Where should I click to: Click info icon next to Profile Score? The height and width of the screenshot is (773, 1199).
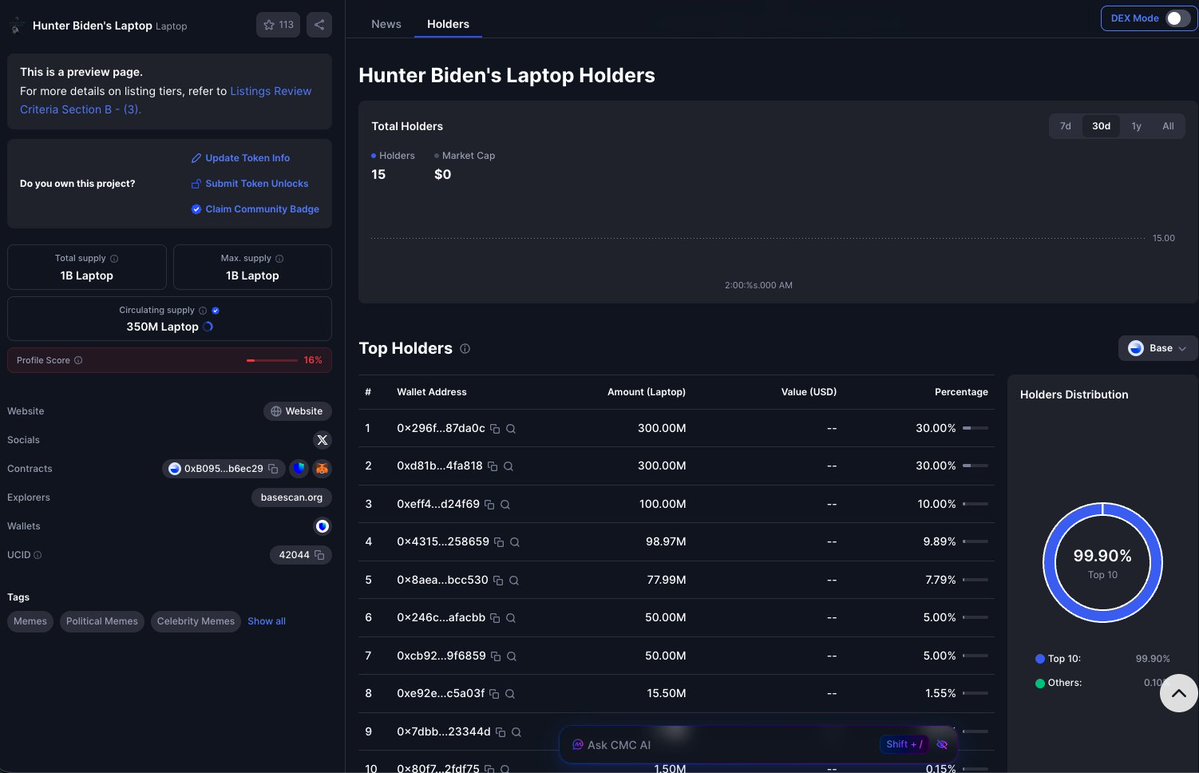(78, 360)
